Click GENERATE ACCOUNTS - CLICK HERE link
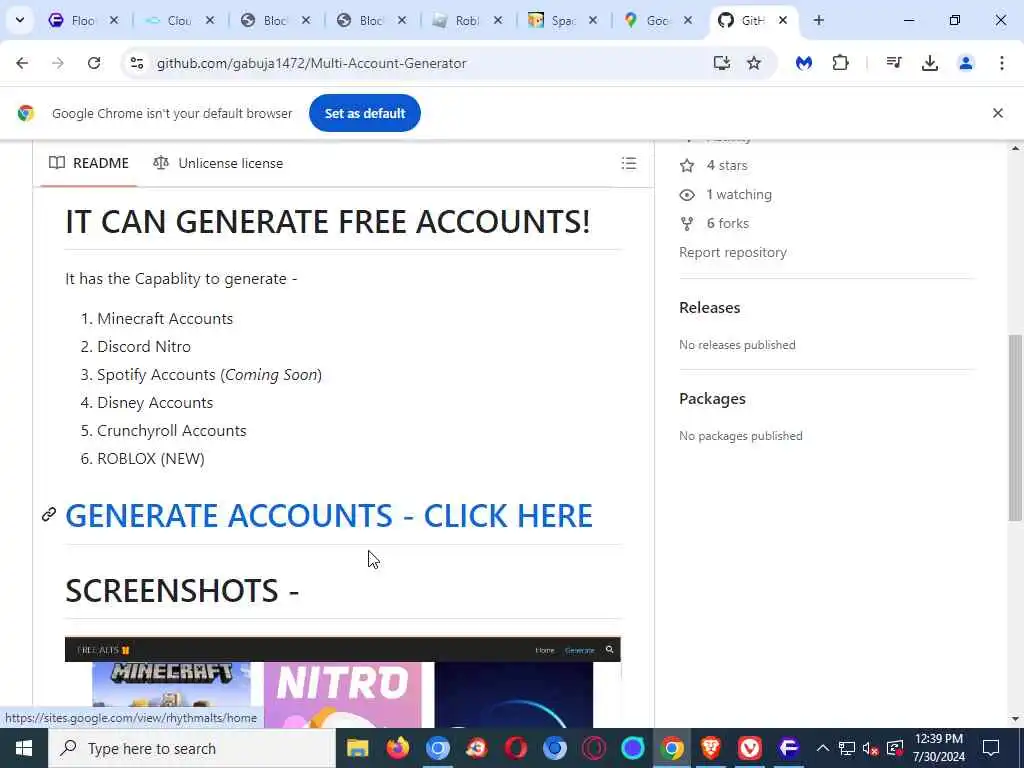The width and height of the screenshot is (1024, 768). 328,515
